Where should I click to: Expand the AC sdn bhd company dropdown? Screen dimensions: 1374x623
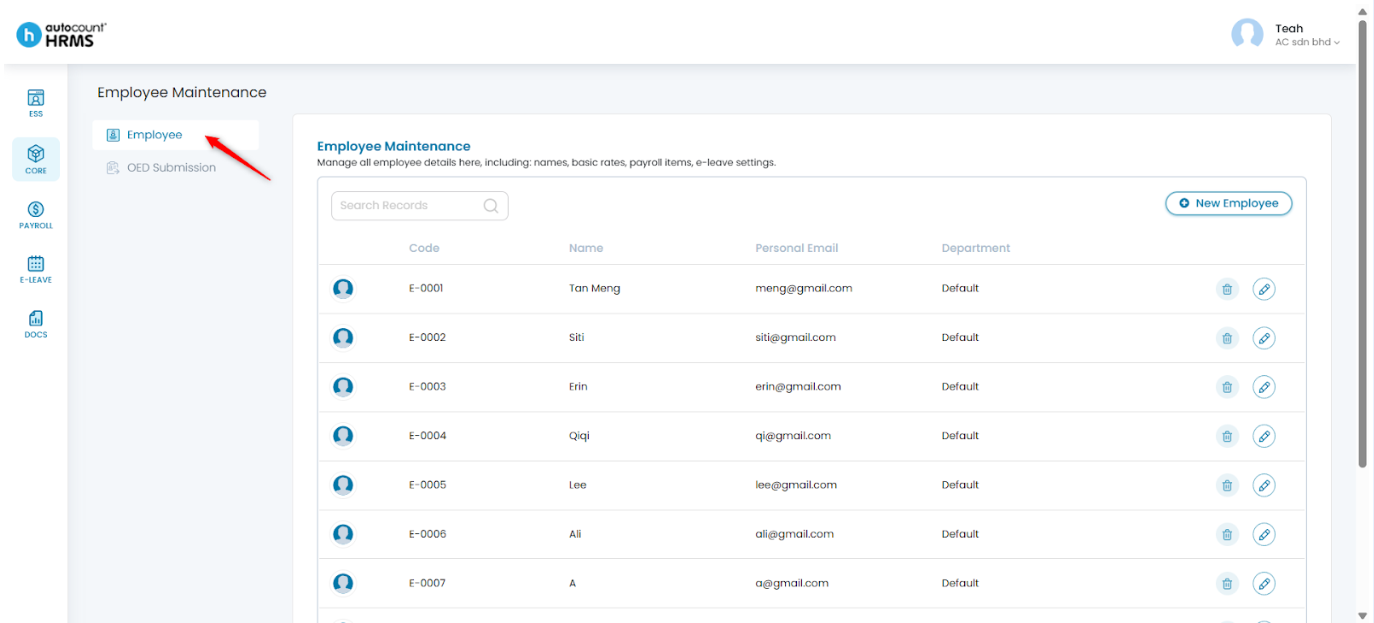[x=1307, y=42]
